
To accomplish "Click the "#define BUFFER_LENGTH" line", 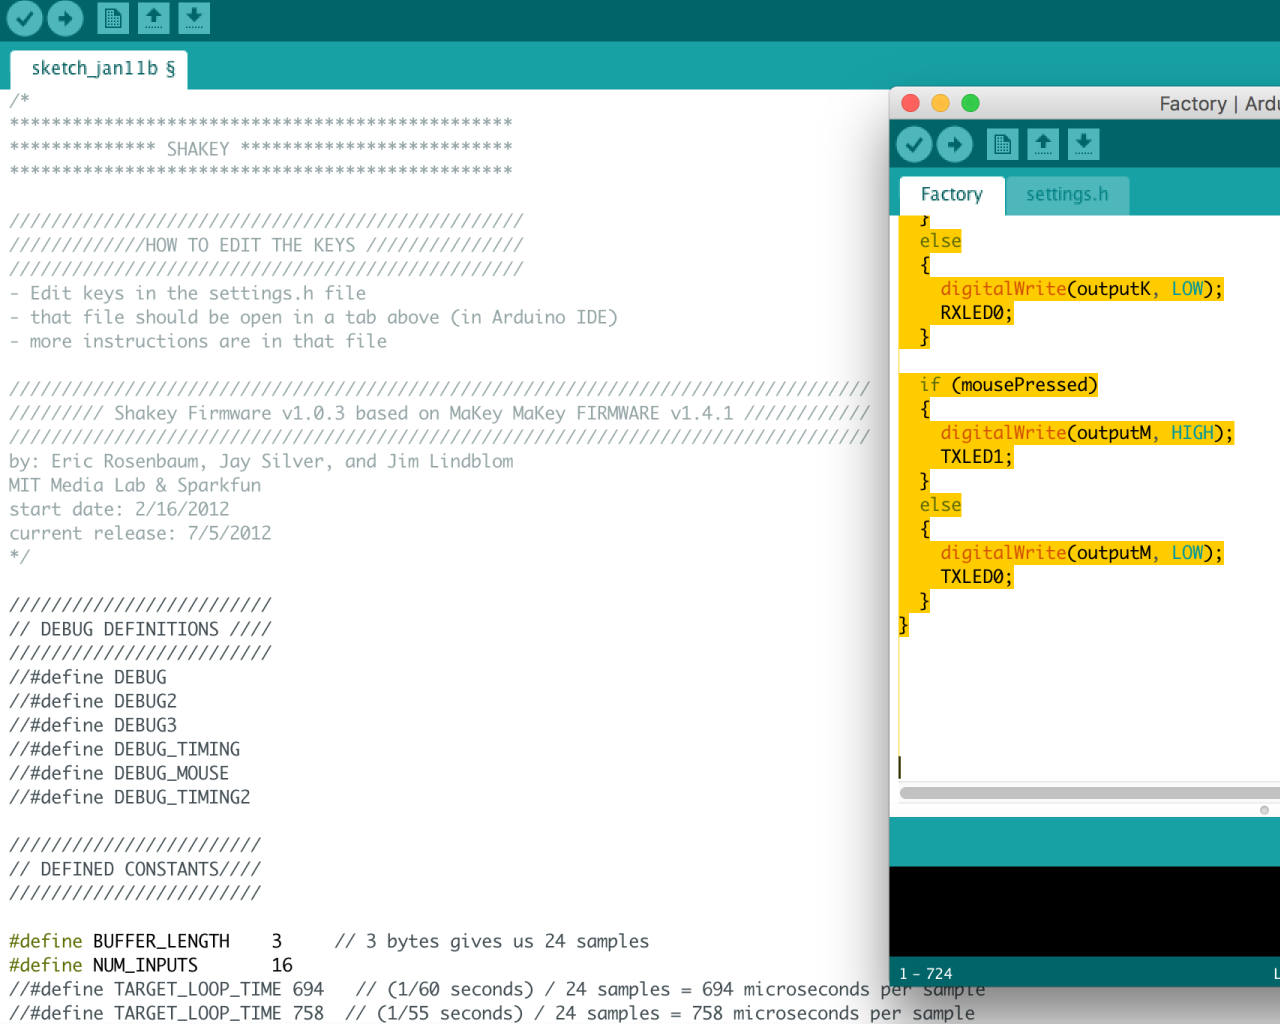I will [329, 941].
